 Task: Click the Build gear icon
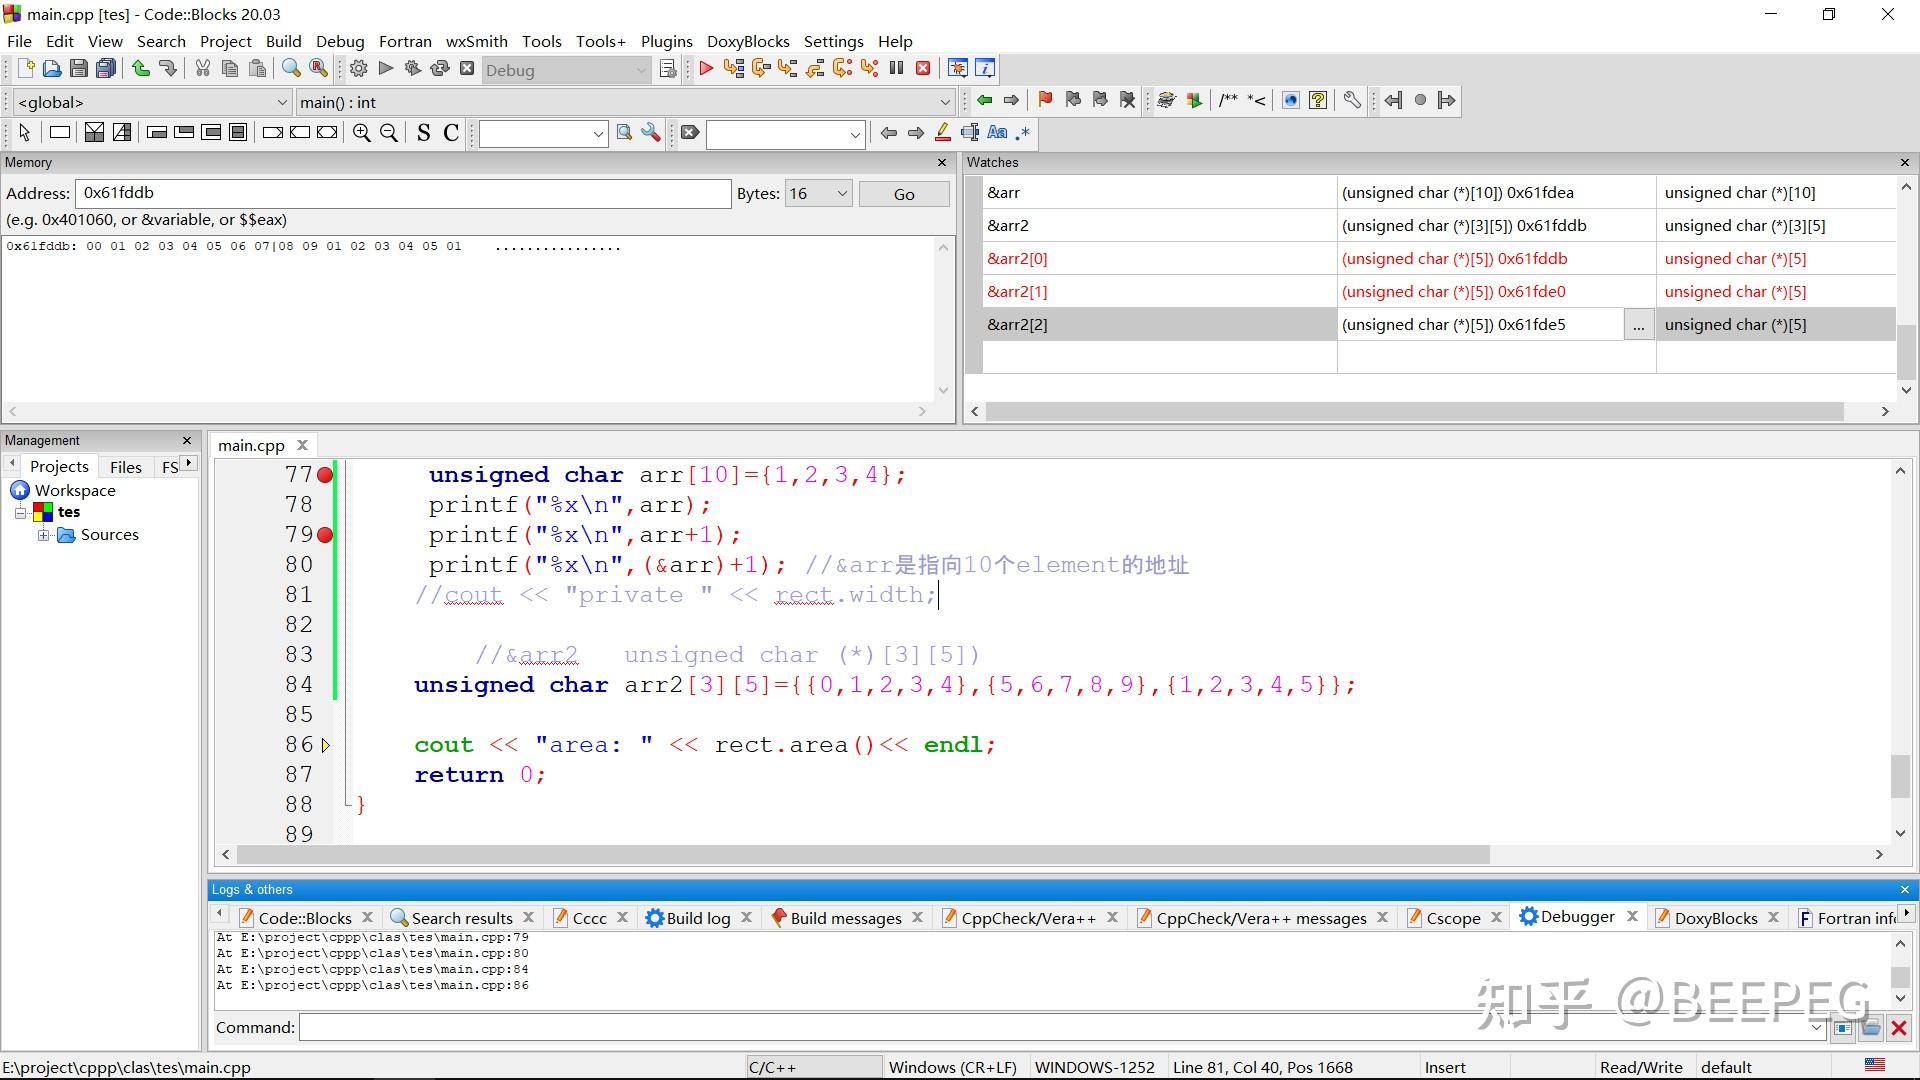point(358,69)
